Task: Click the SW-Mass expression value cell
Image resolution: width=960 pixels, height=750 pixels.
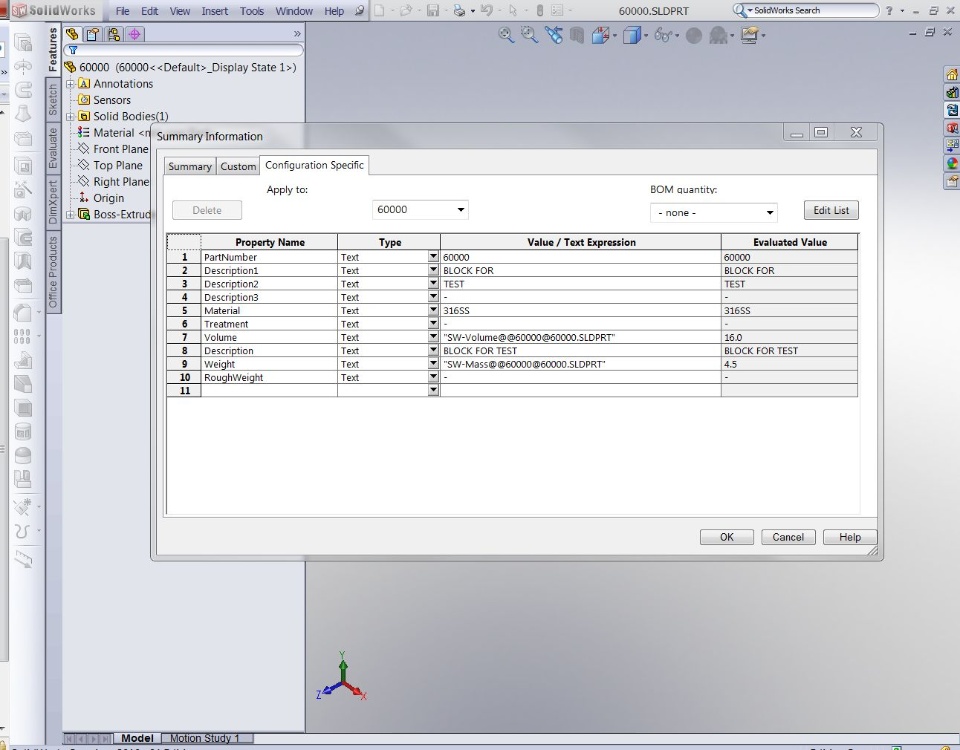Action: pos(580,364)
